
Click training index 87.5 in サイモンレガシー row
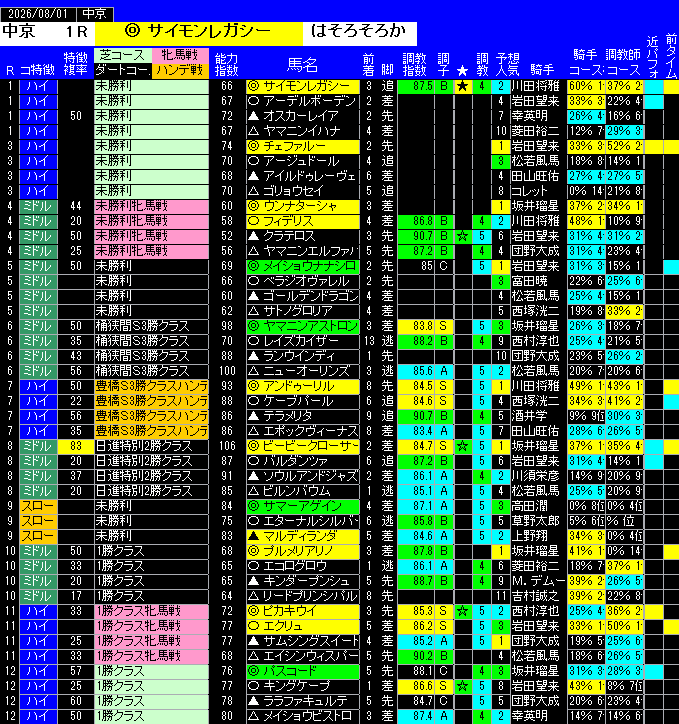[416, 86]
